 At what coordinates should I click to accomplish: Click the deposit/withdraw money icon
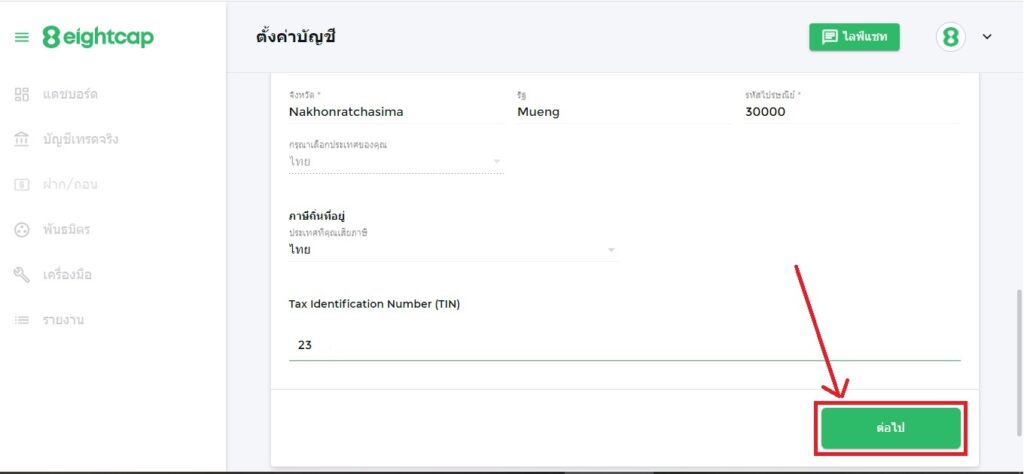tap(22, 185)
